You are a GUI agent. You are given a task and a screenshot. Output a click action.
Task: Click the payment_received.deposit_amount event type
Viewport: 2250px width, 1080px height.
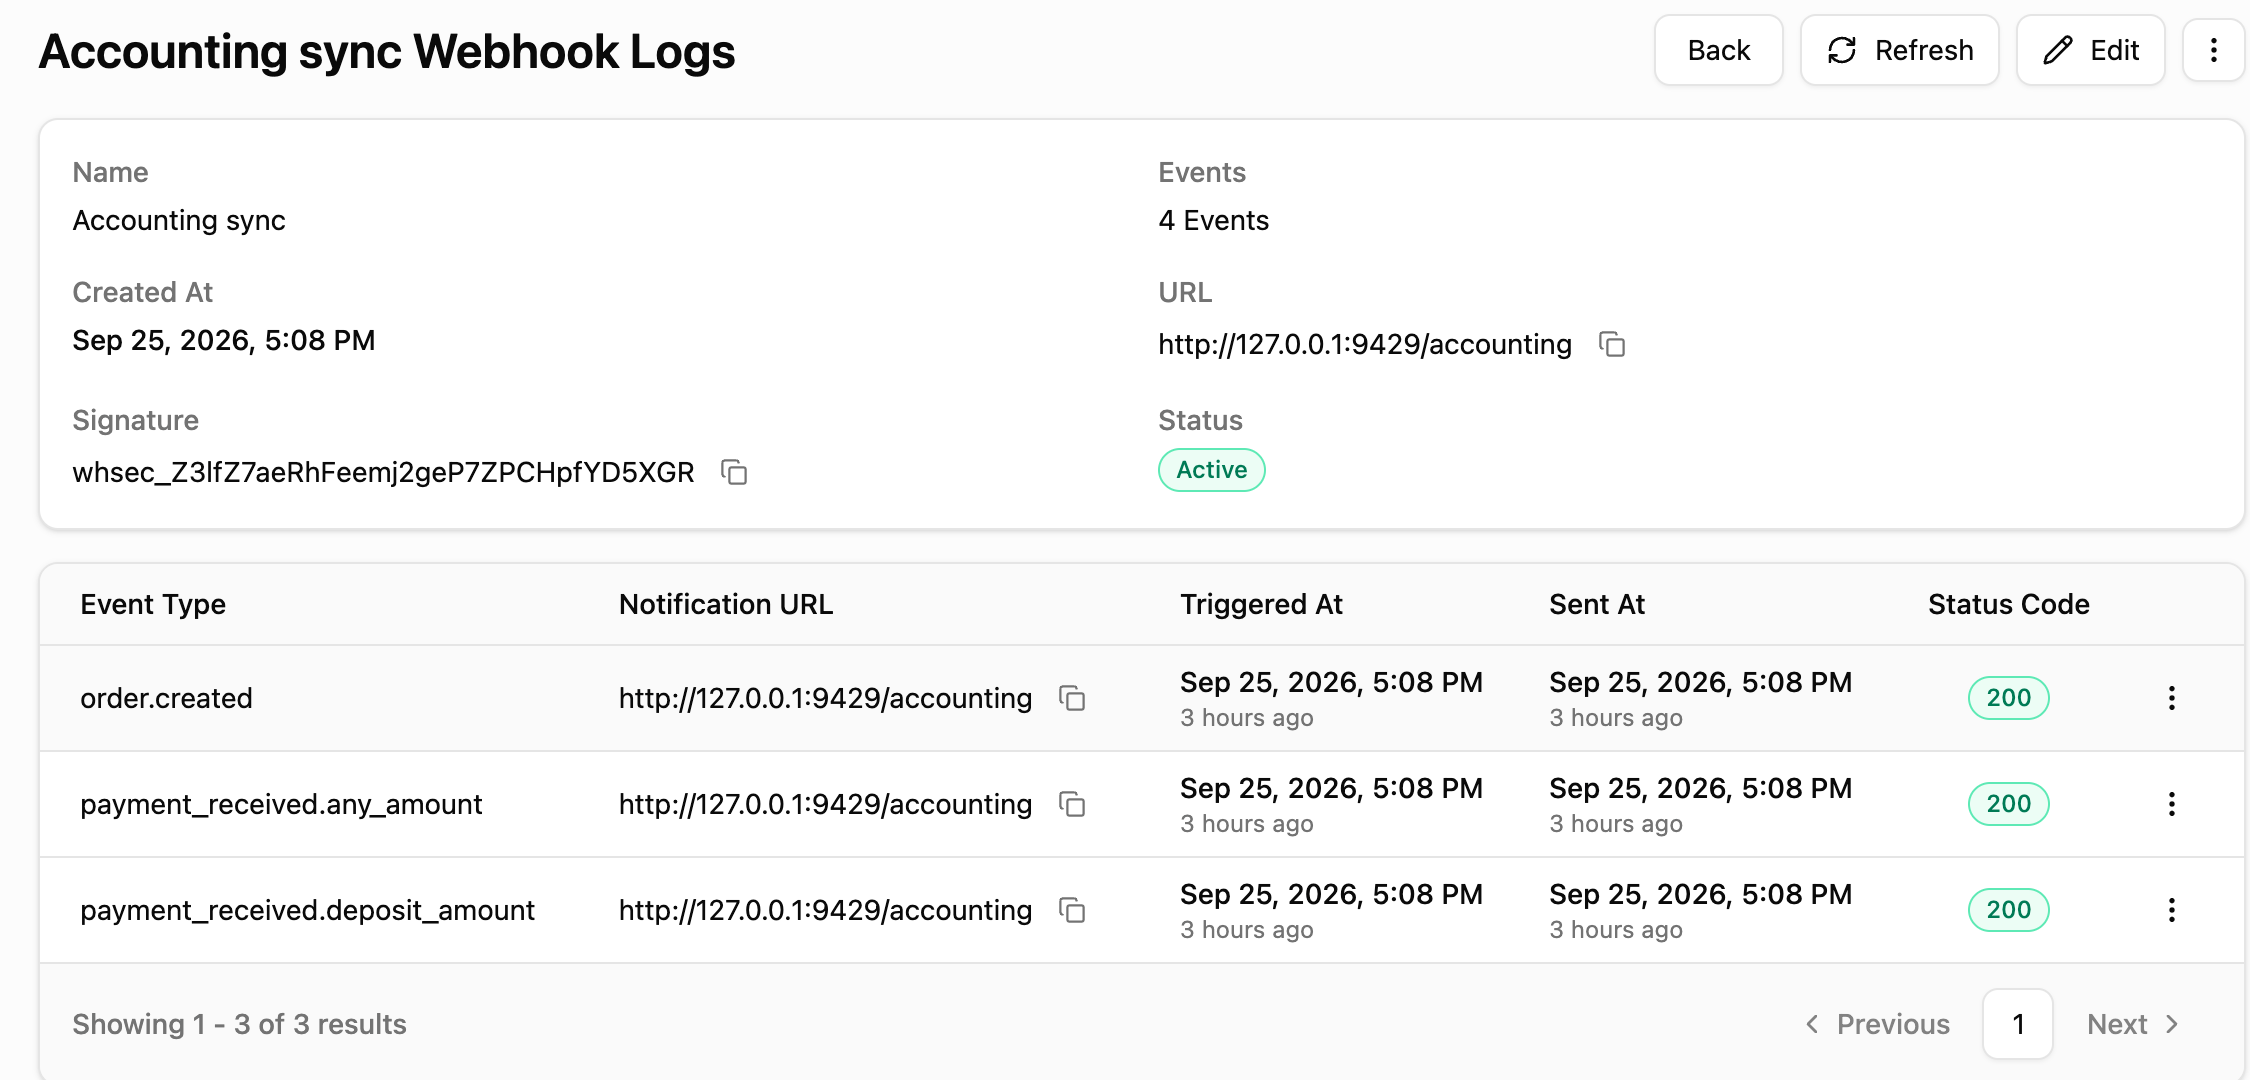click(307, 910)
